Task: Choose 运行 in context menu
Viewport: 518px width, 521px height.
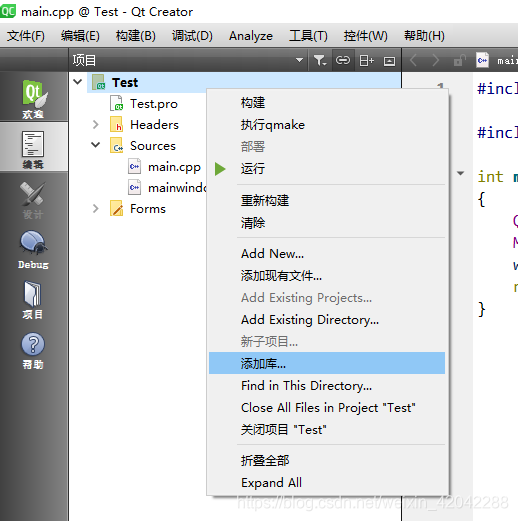Action: pyautogui.click(x=327, y=169)
